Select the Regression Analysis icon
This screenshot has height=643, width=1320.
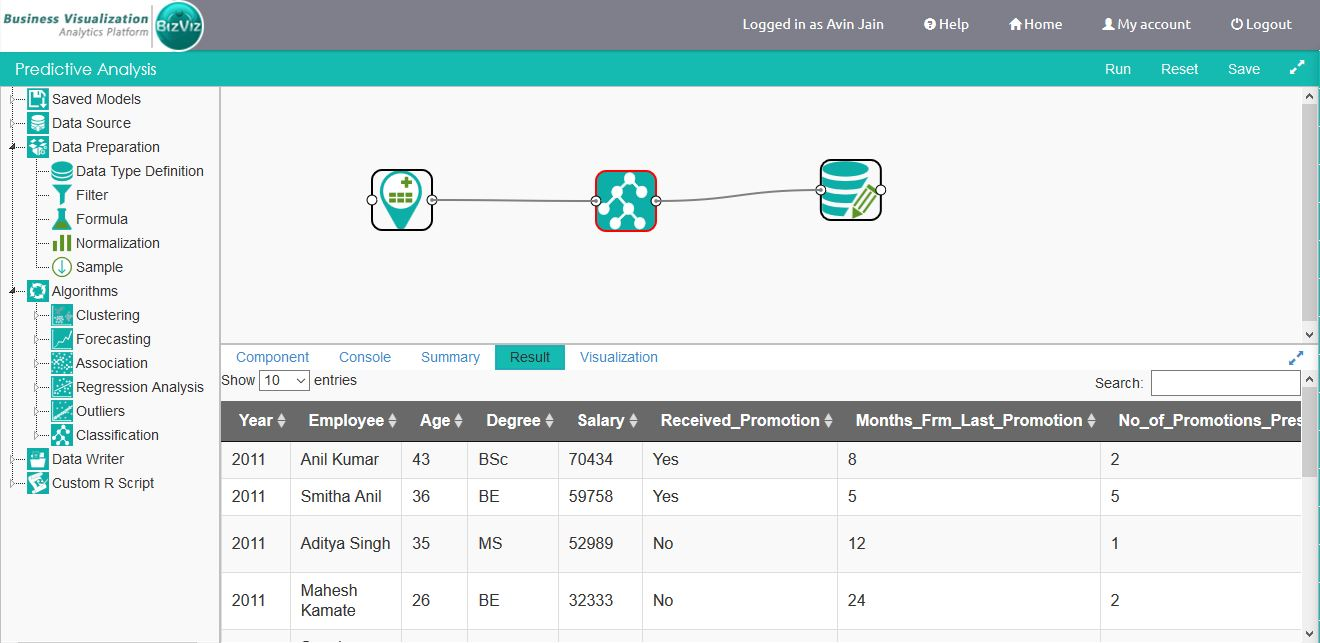pyautogui.click(x=62, y=387)
